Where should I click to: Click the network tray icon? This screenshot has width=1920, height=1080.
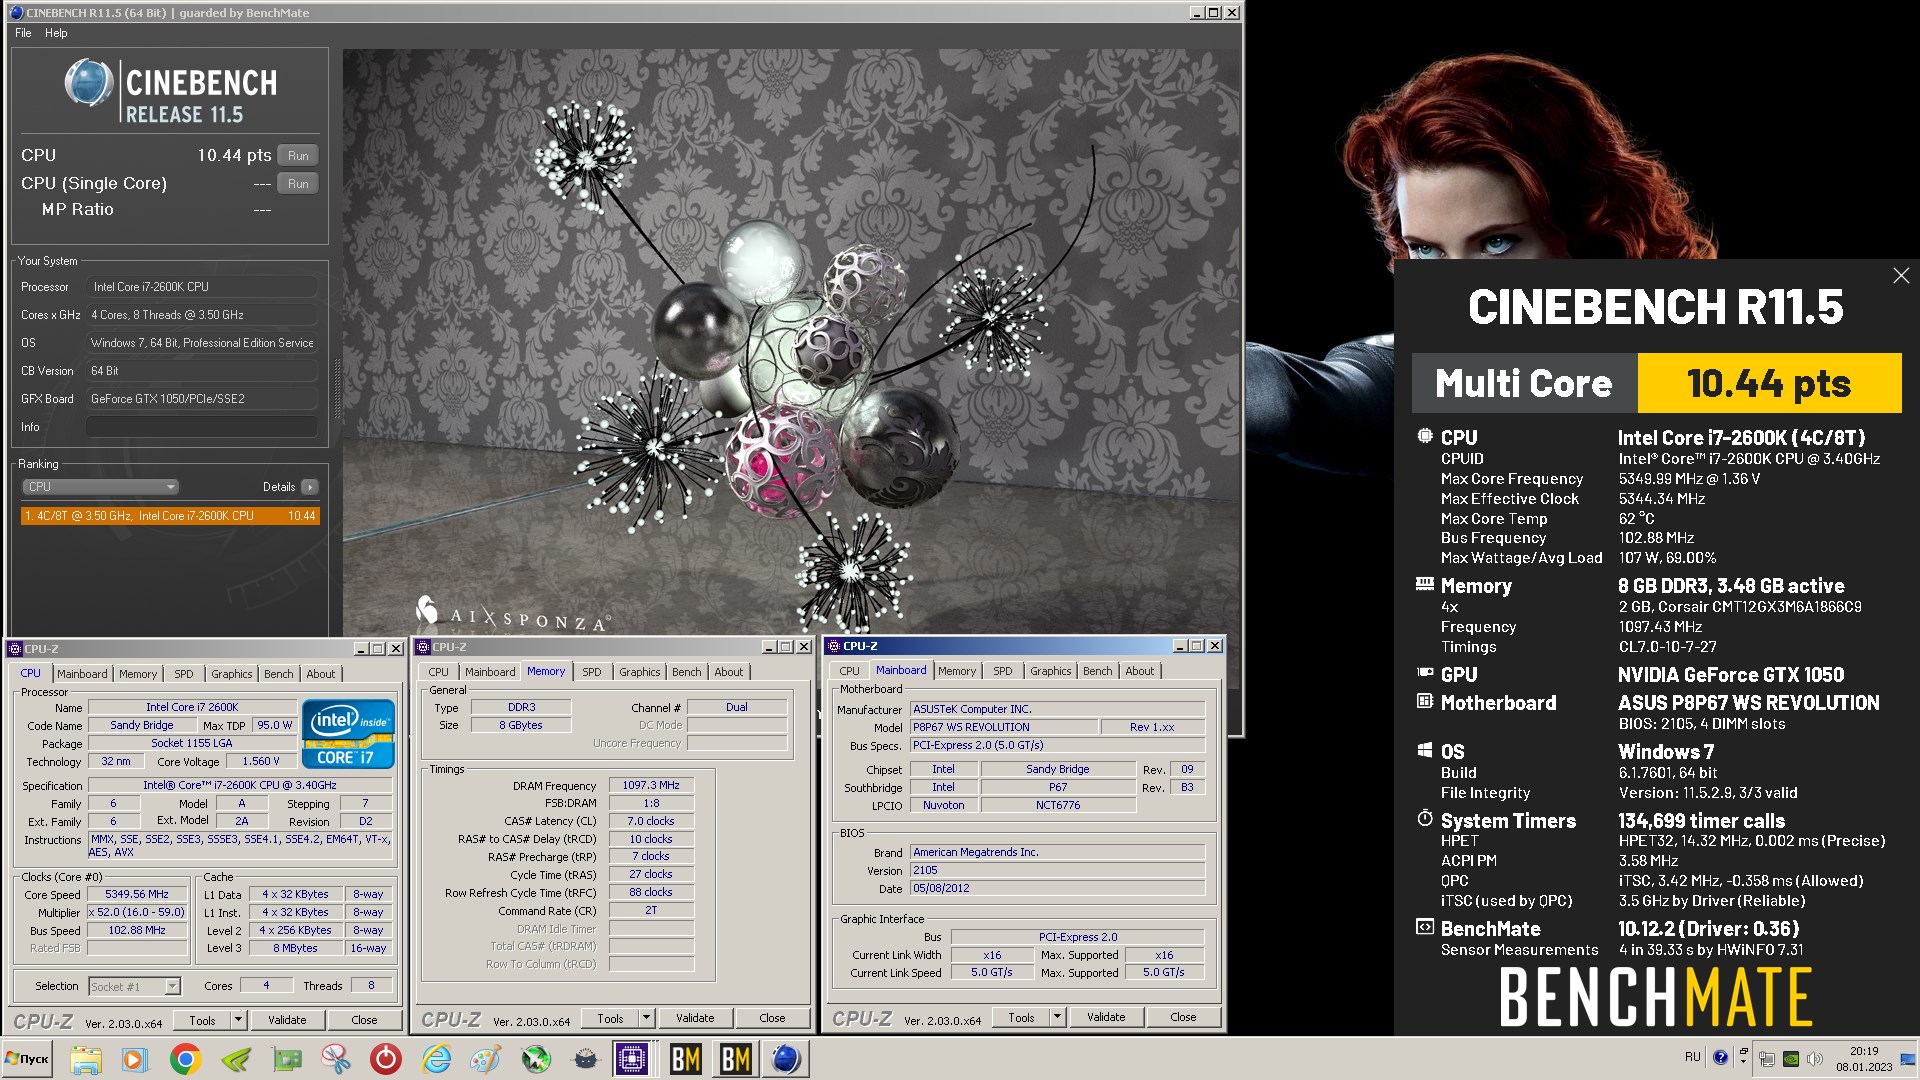(1767, 1059)
